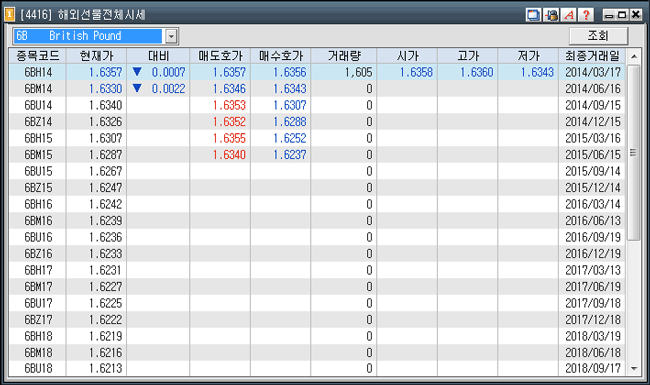The width and height of the screenshot is (650, 385).
Task: Click the 저가 column header
Action: point(528,56)
